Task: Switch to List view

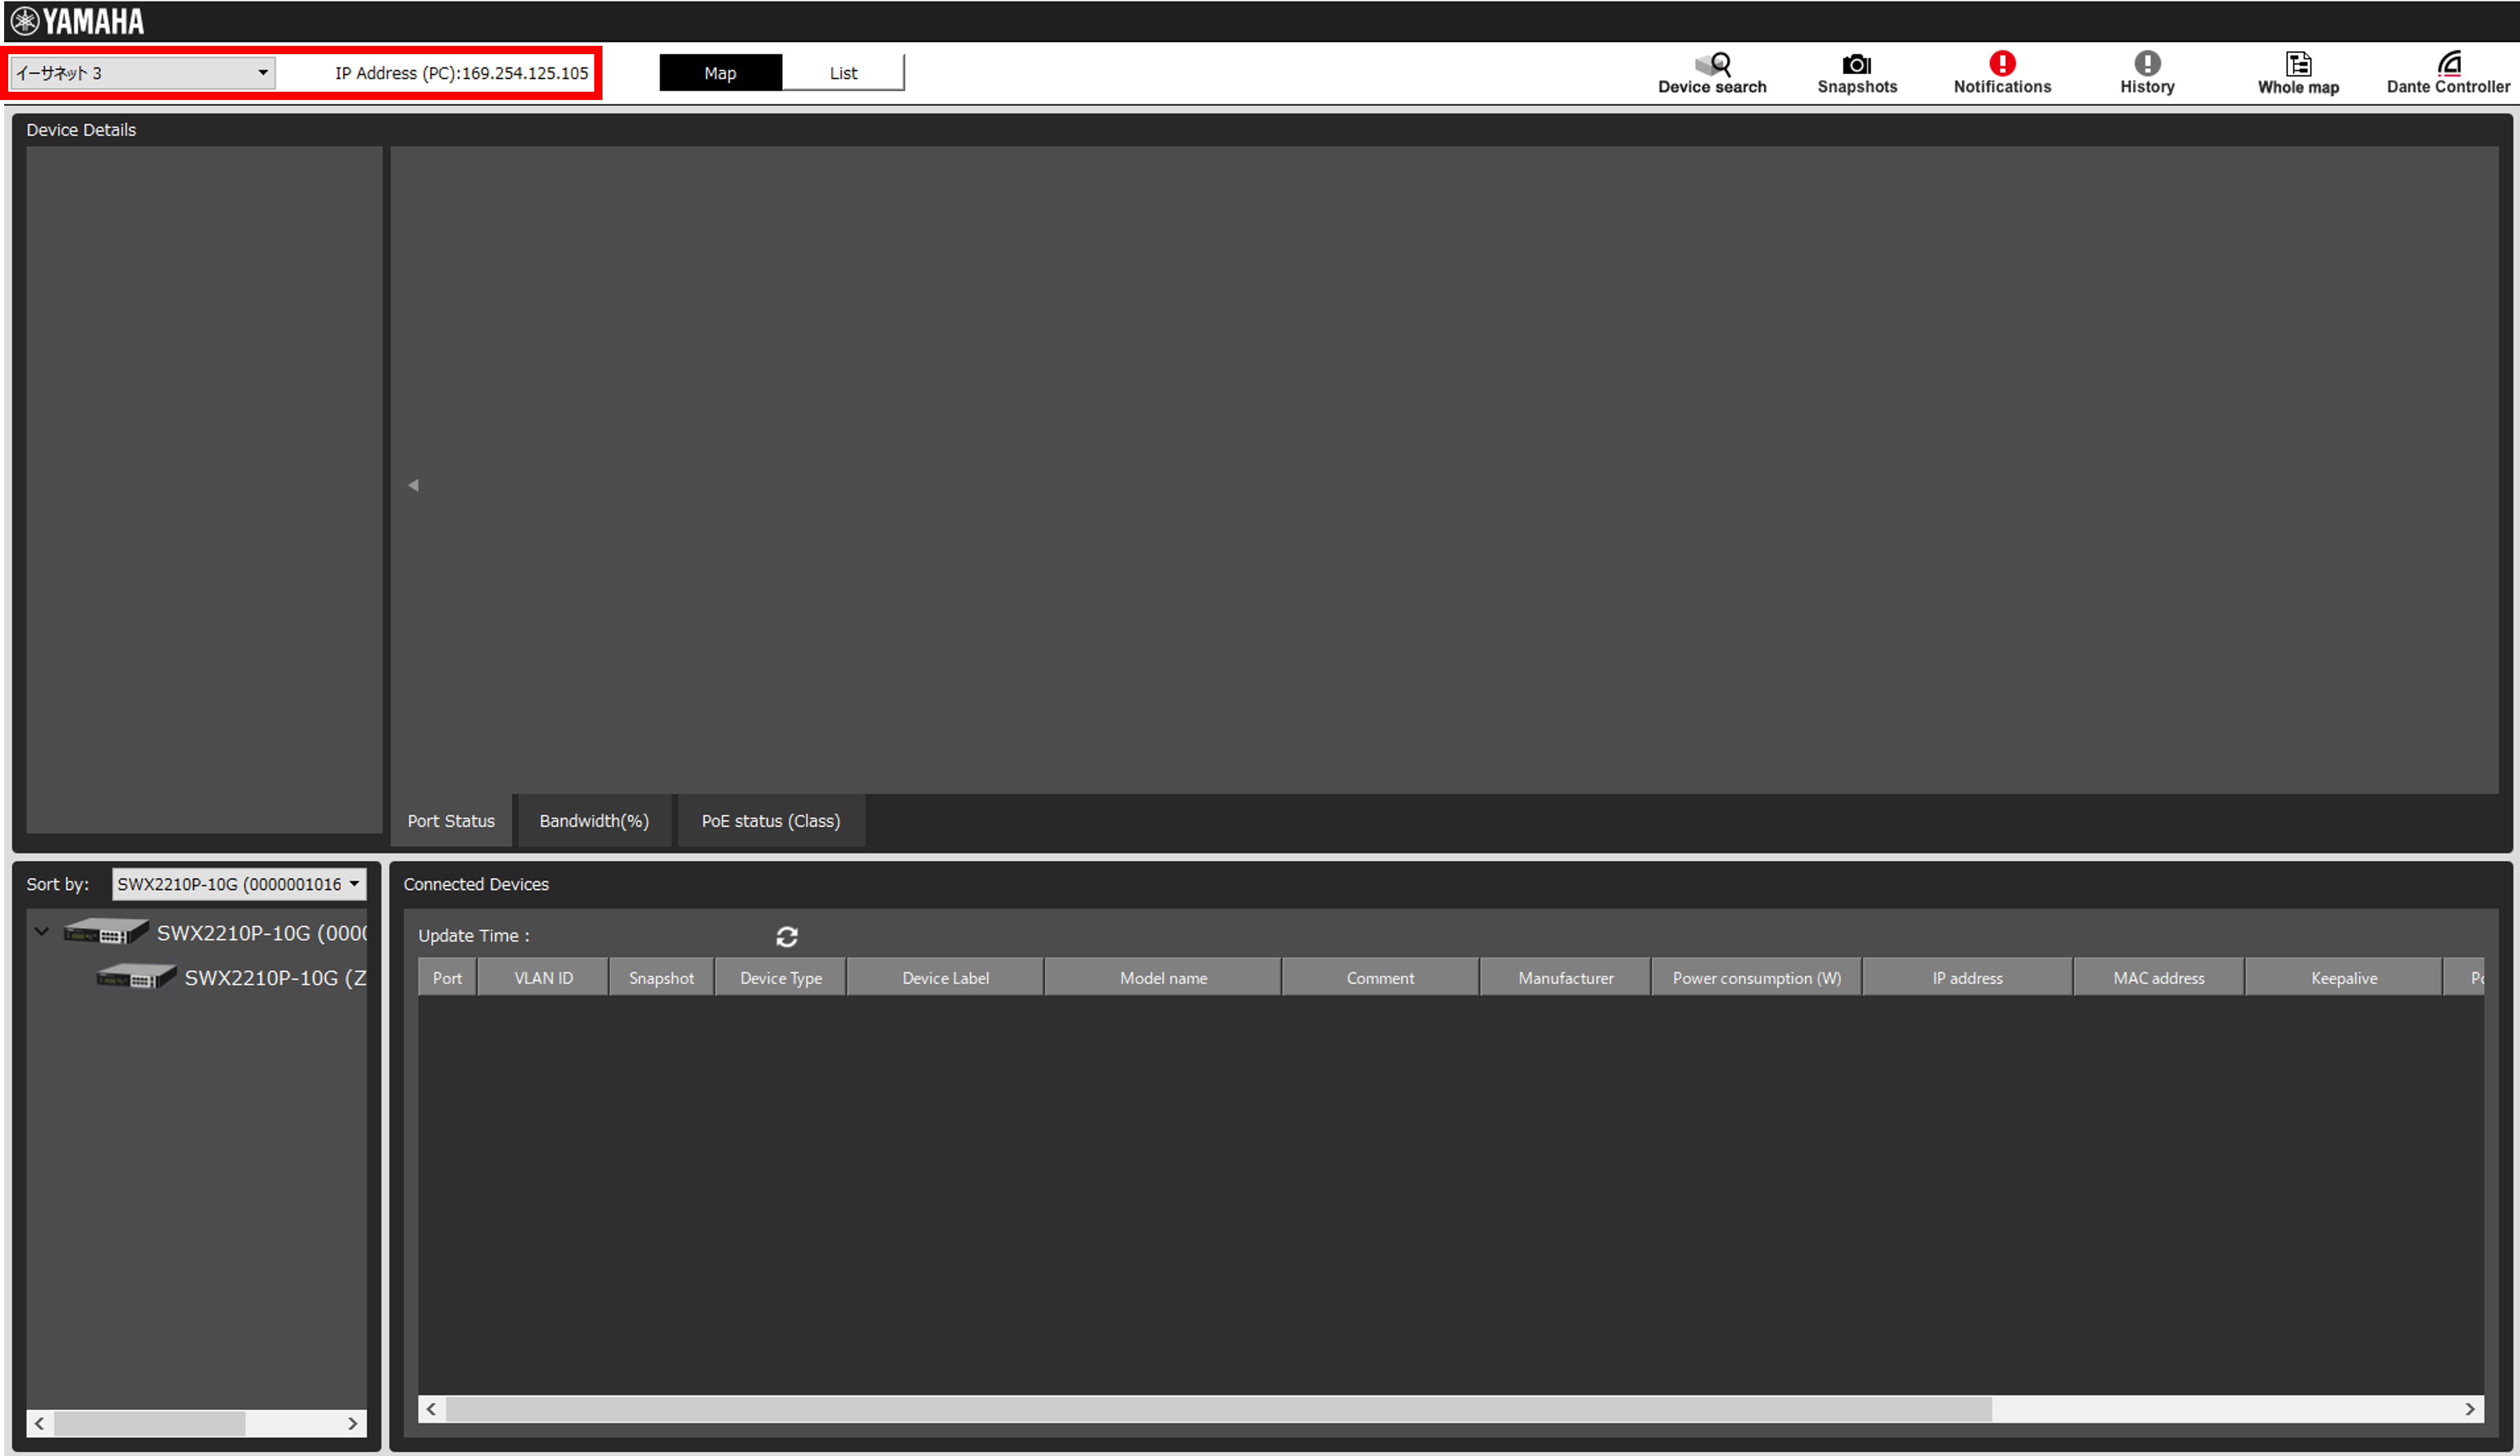Action: click(x=843, y=73)
